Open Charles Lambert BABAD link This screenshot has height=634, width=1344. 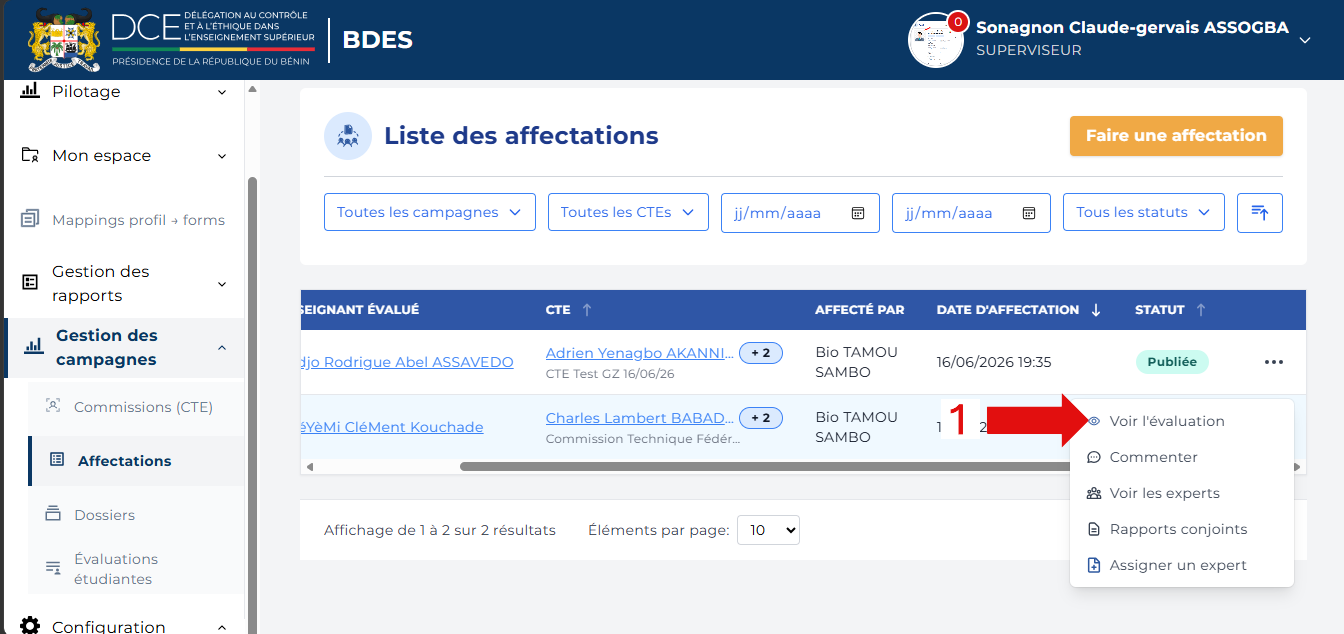640,418
